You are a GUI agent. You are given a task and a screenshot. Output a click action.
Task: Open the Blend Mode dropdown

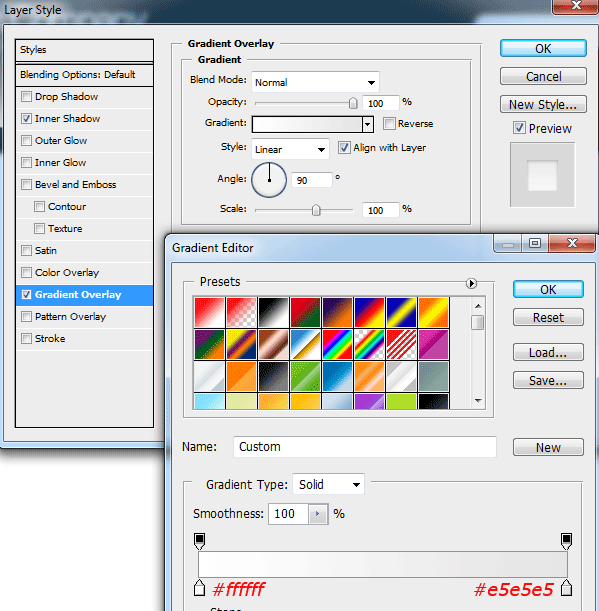pyautogui.click(x=315, y=82)
